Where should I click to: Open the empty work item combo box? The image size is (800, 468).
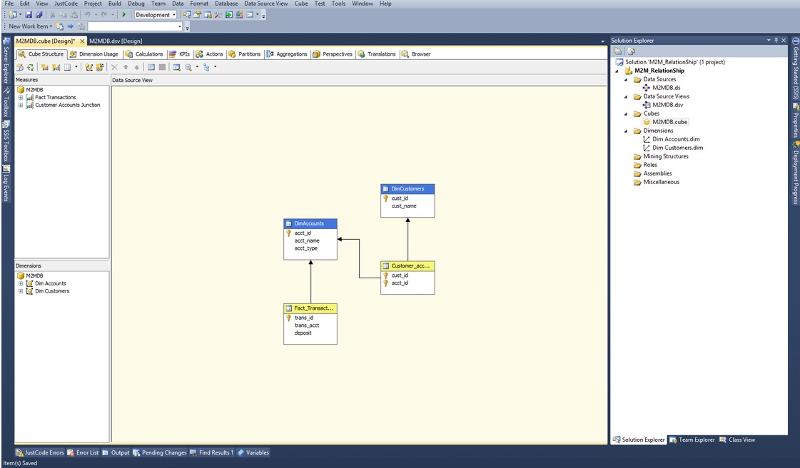[135, 27]
